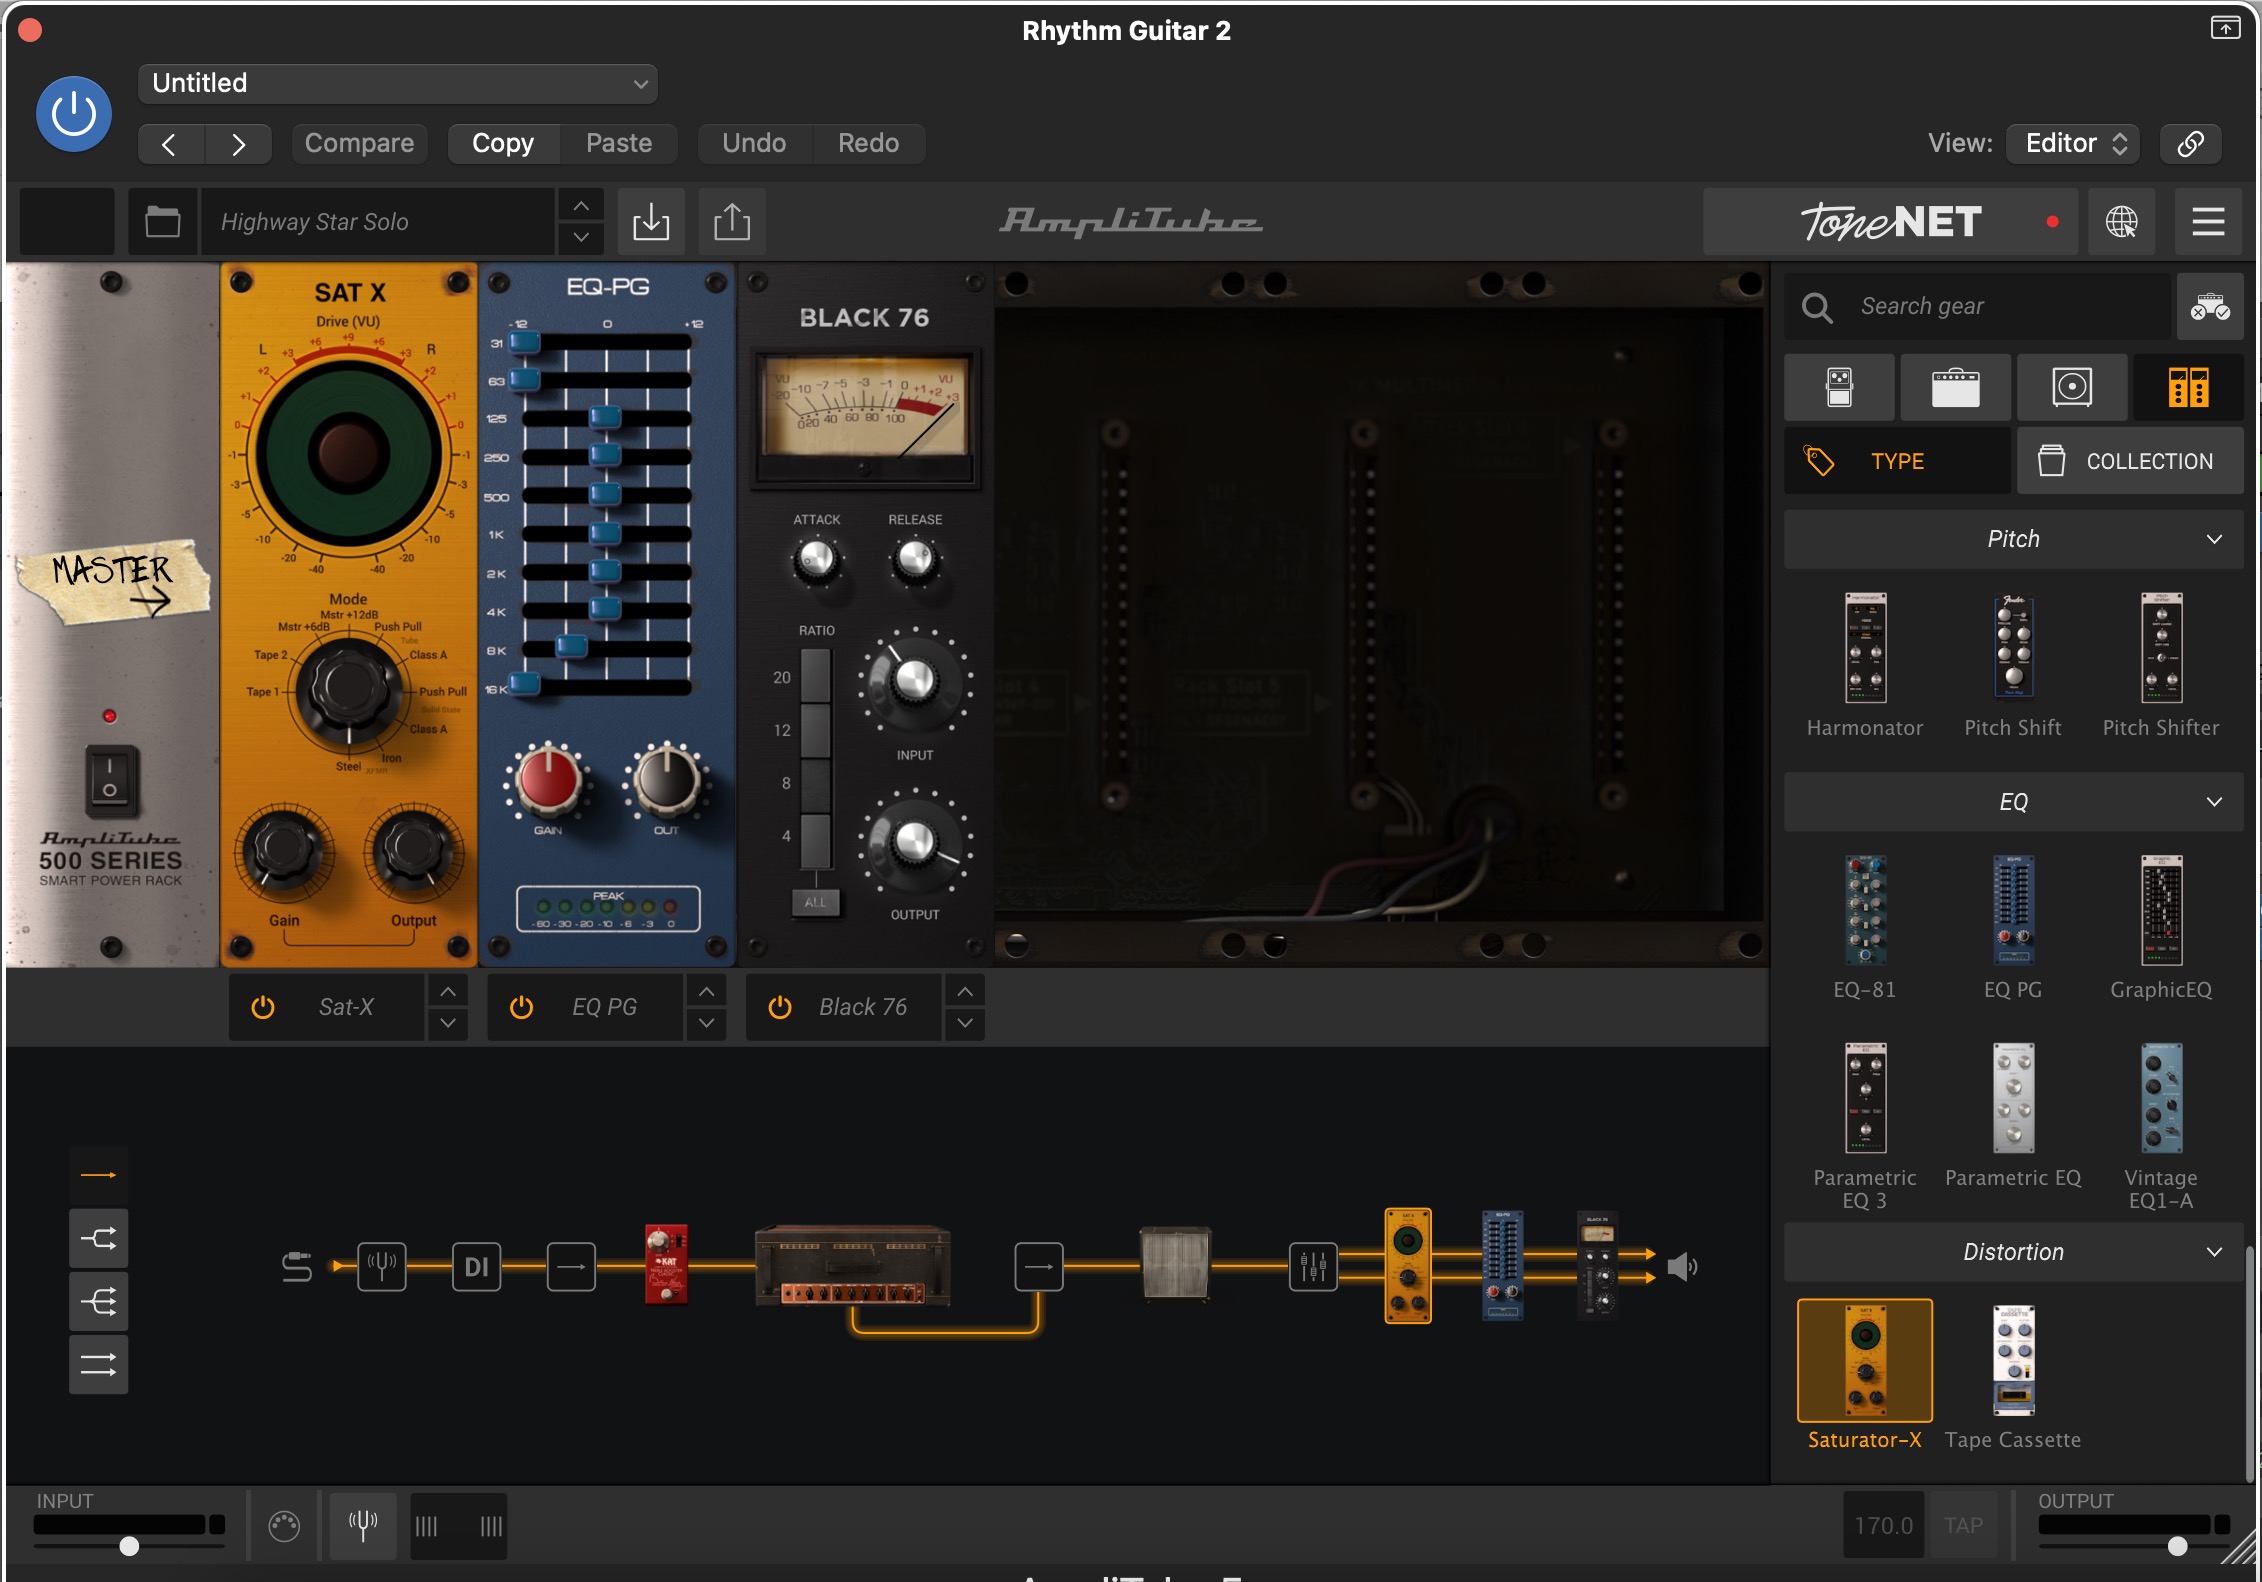Select the amplifiers gear category
2262x1582 pixels.
(x=1955, y=387)
